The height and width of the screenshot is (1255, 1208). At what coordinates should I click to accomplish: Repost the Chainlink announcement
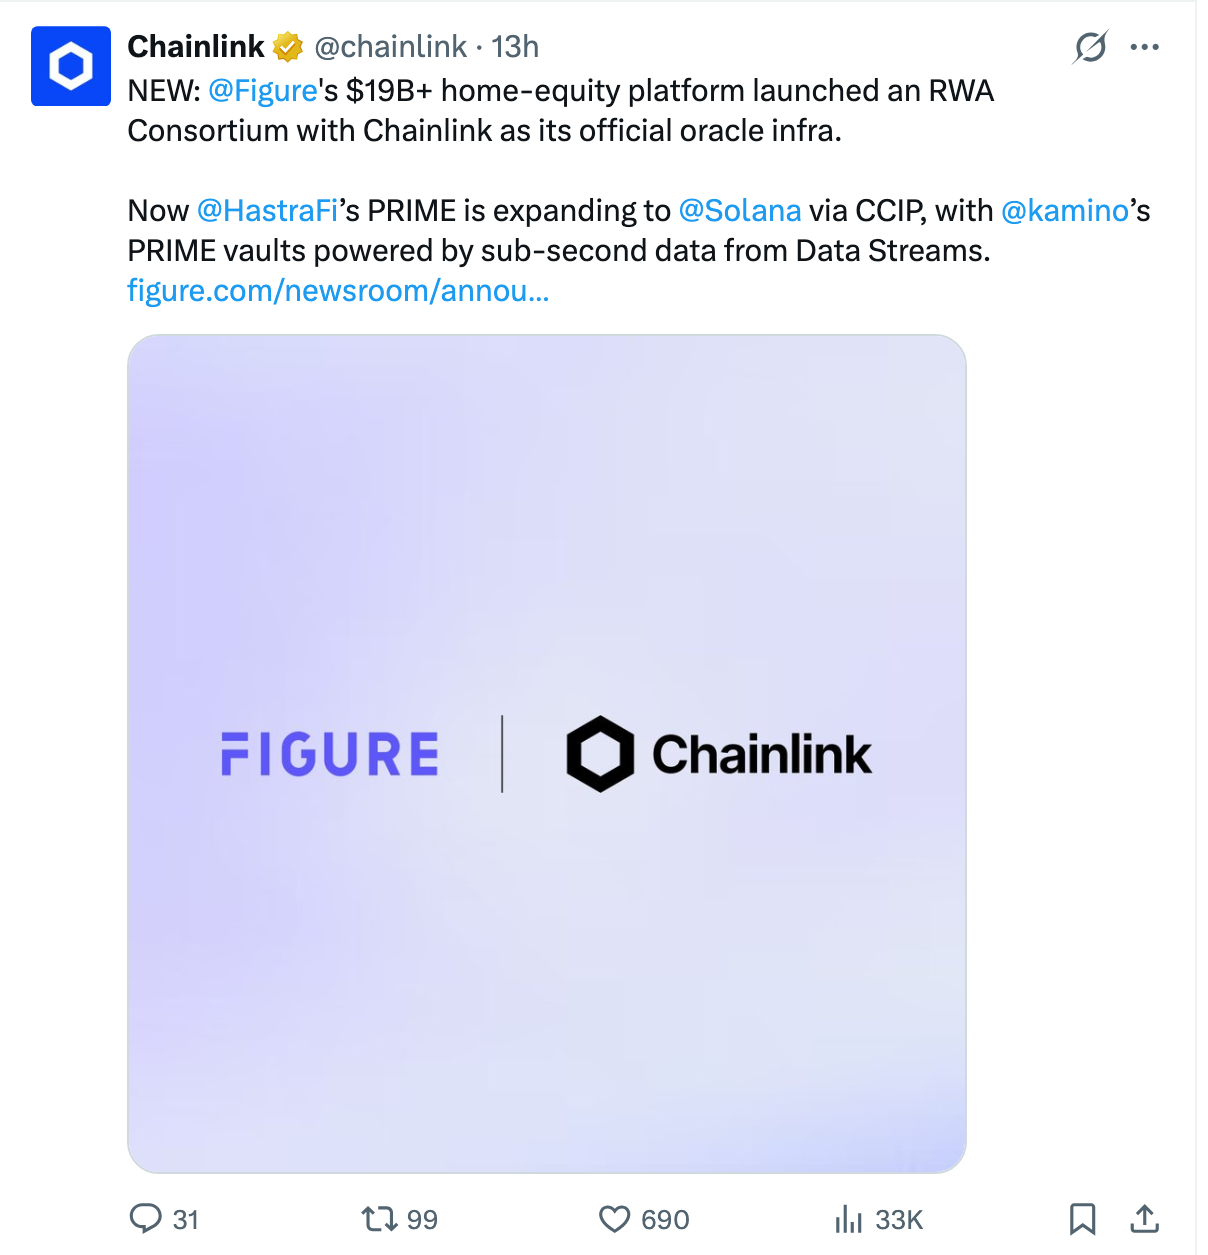381,1219
